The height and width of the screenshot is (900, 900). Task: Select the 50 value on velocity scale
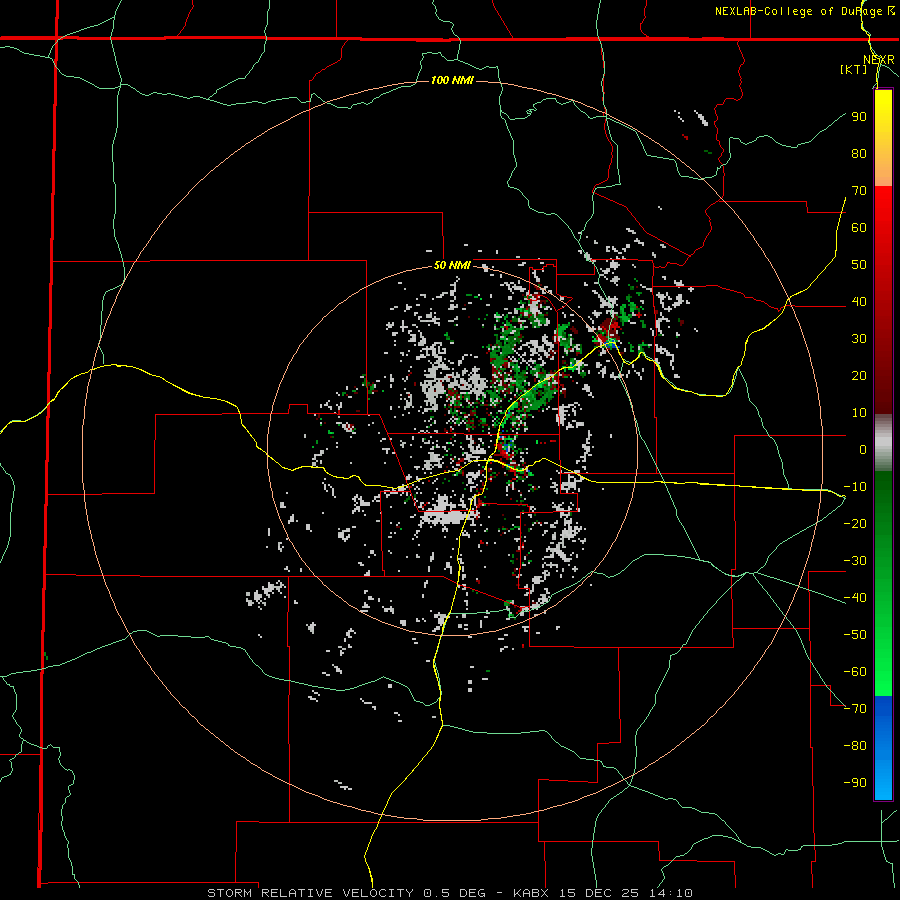point(859,265)
